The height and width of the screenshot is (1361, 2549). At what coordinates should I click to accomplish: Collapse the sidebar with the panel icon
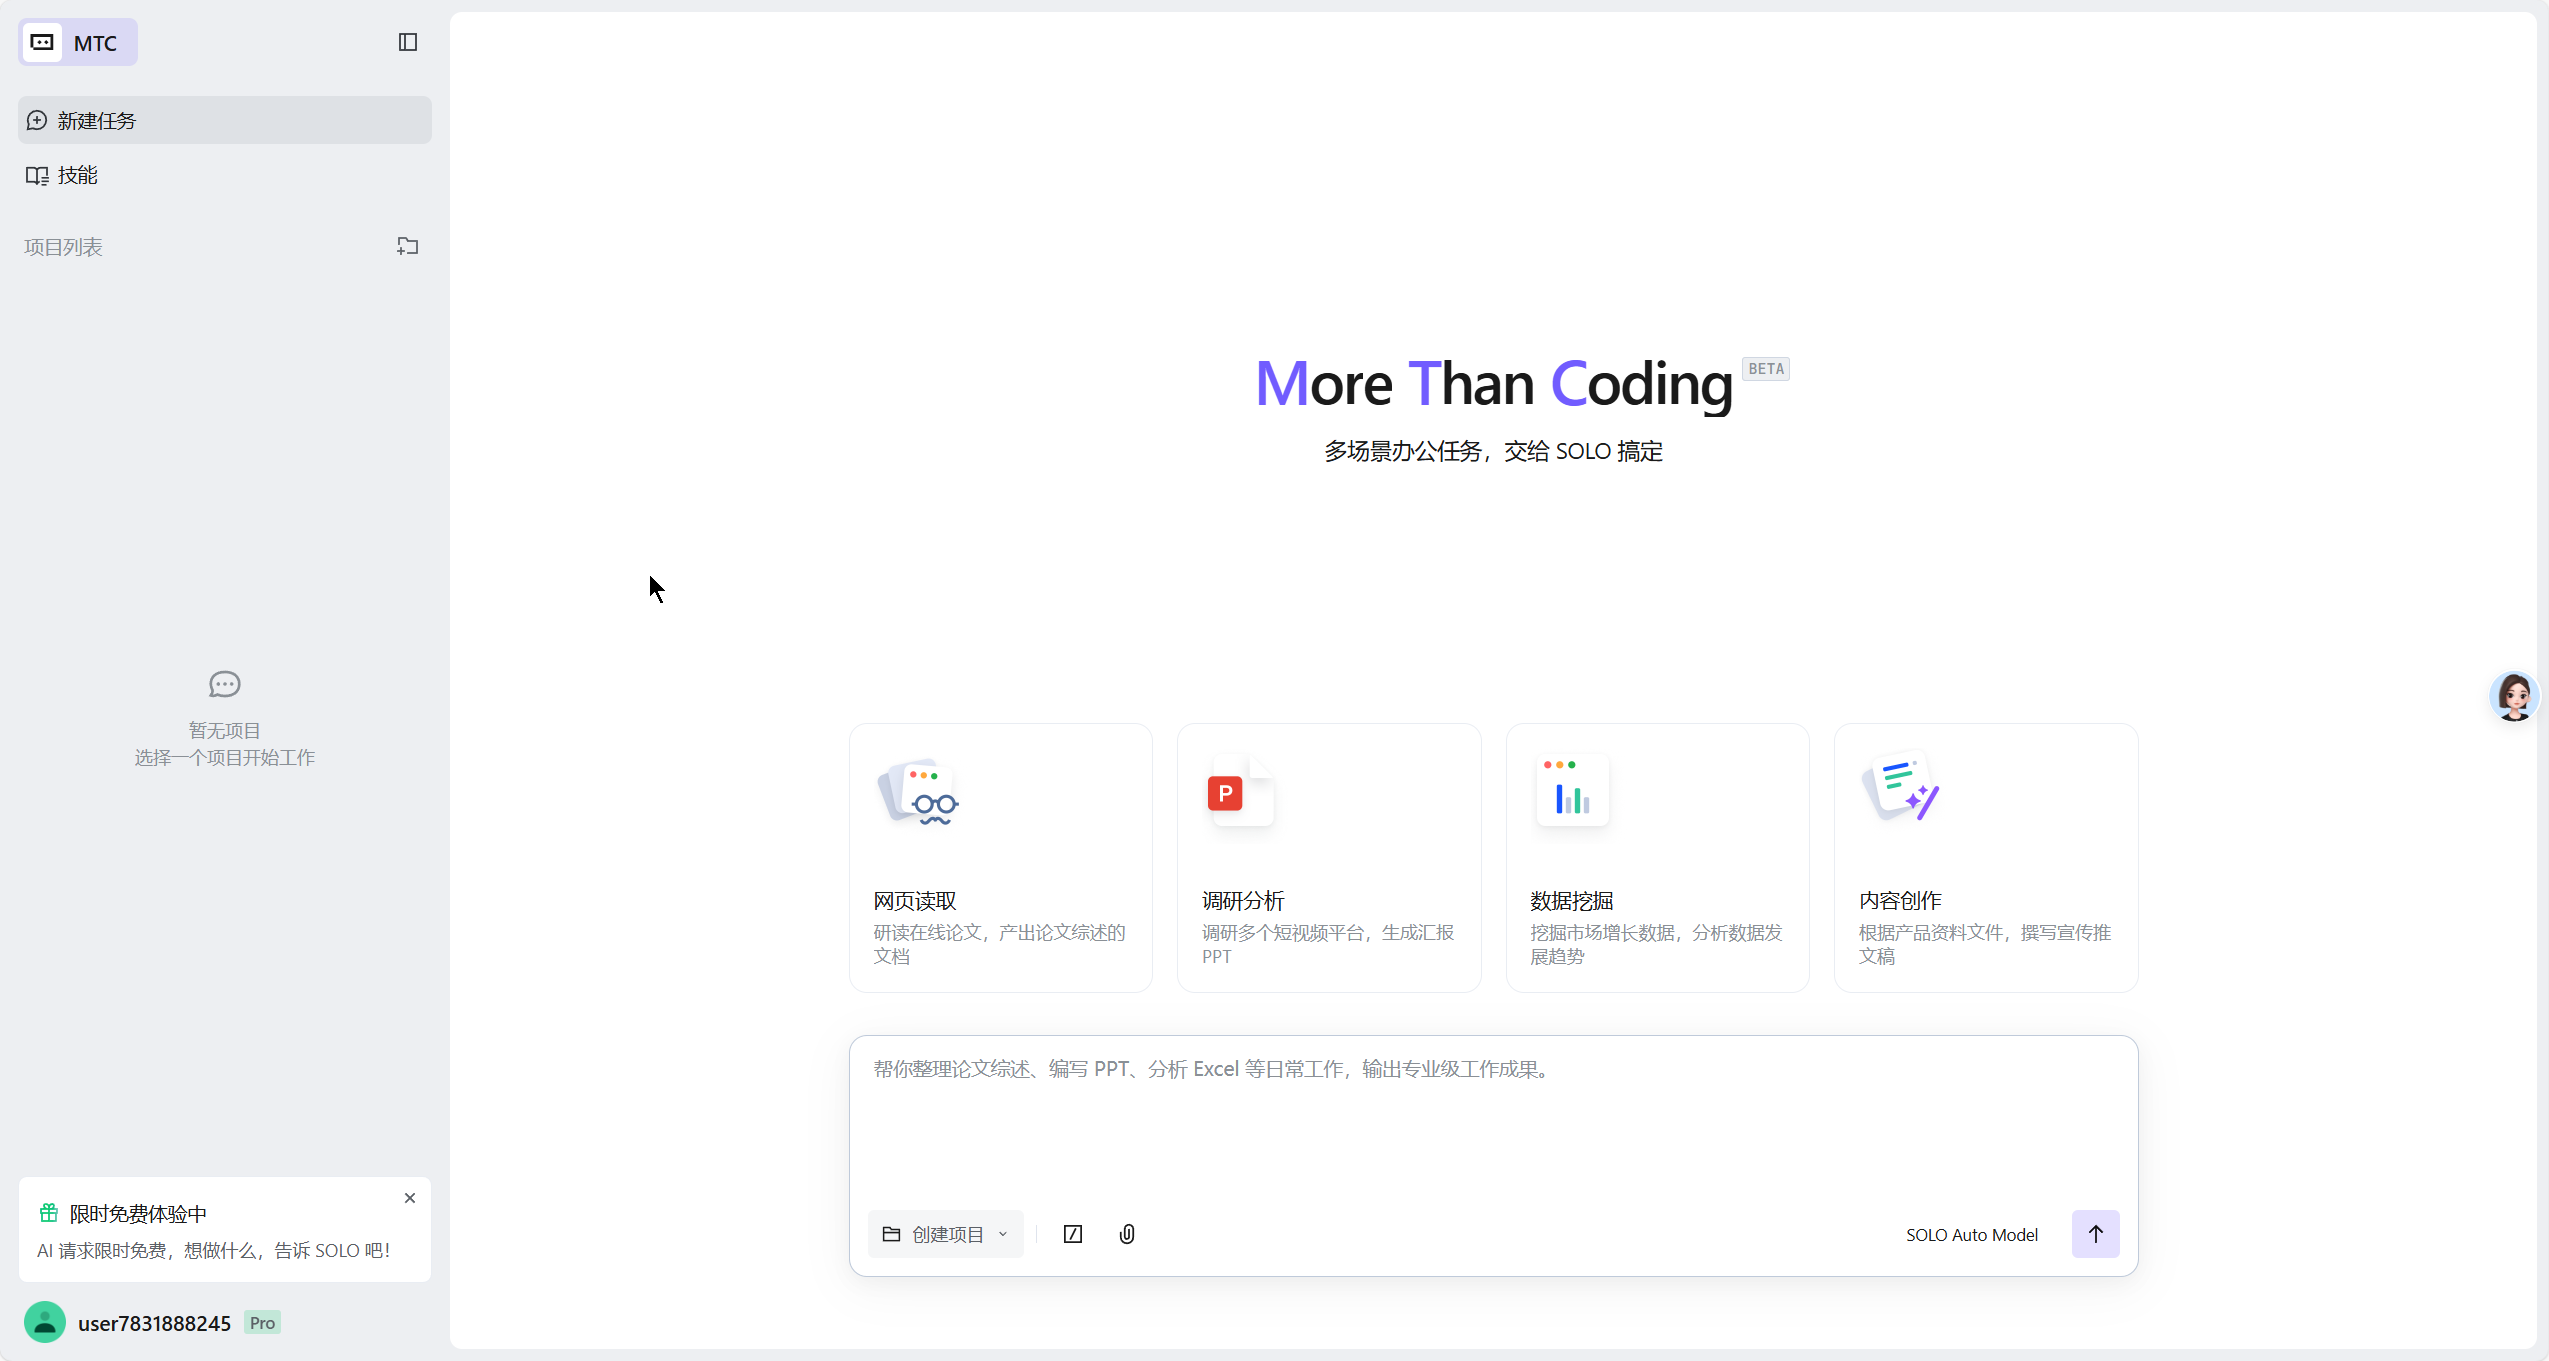(x=407, y=42)
